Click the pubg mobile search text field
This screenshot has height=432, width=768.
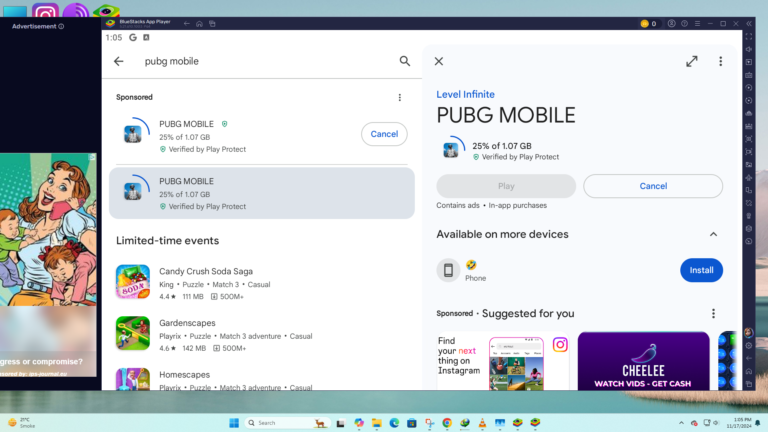coord(267,61)
